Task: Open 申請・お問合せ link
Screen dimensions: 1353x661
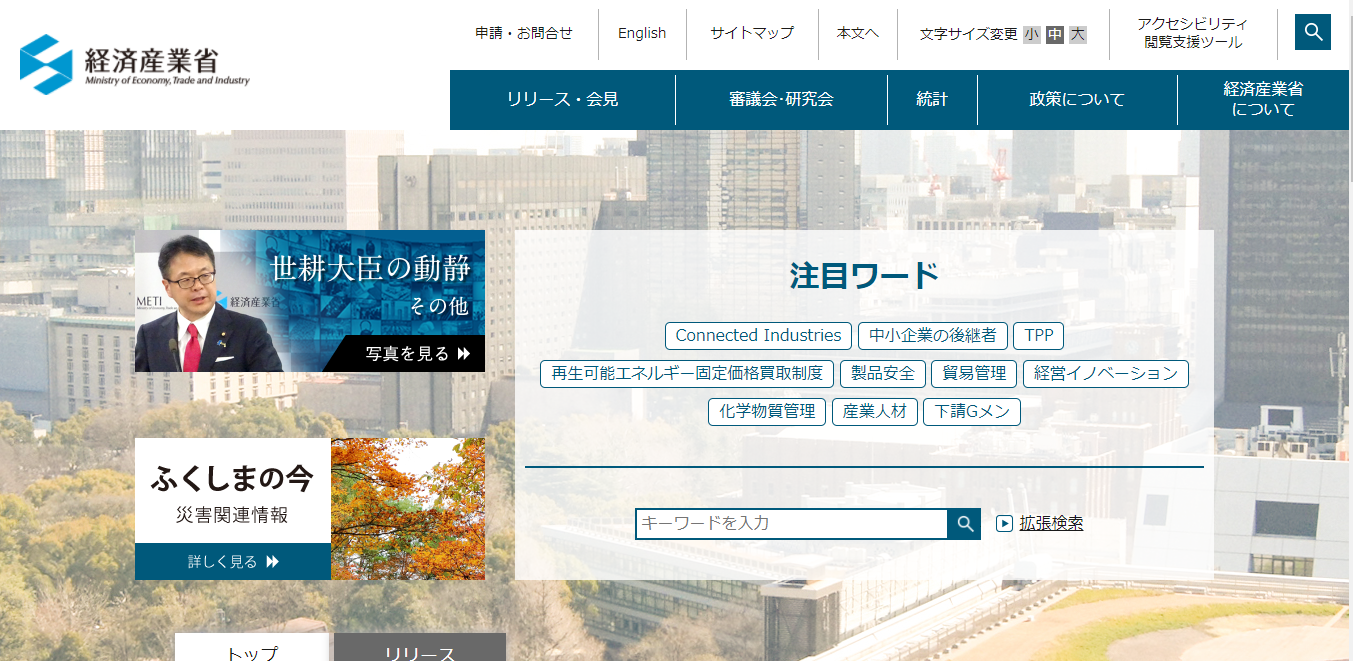Action: [524, 33]
